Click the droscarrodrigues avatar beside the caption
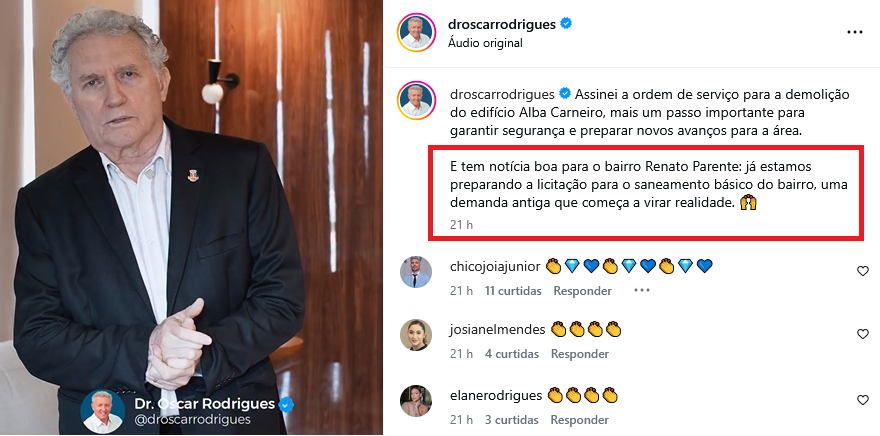The image size is (880, 436). point(416,100)
